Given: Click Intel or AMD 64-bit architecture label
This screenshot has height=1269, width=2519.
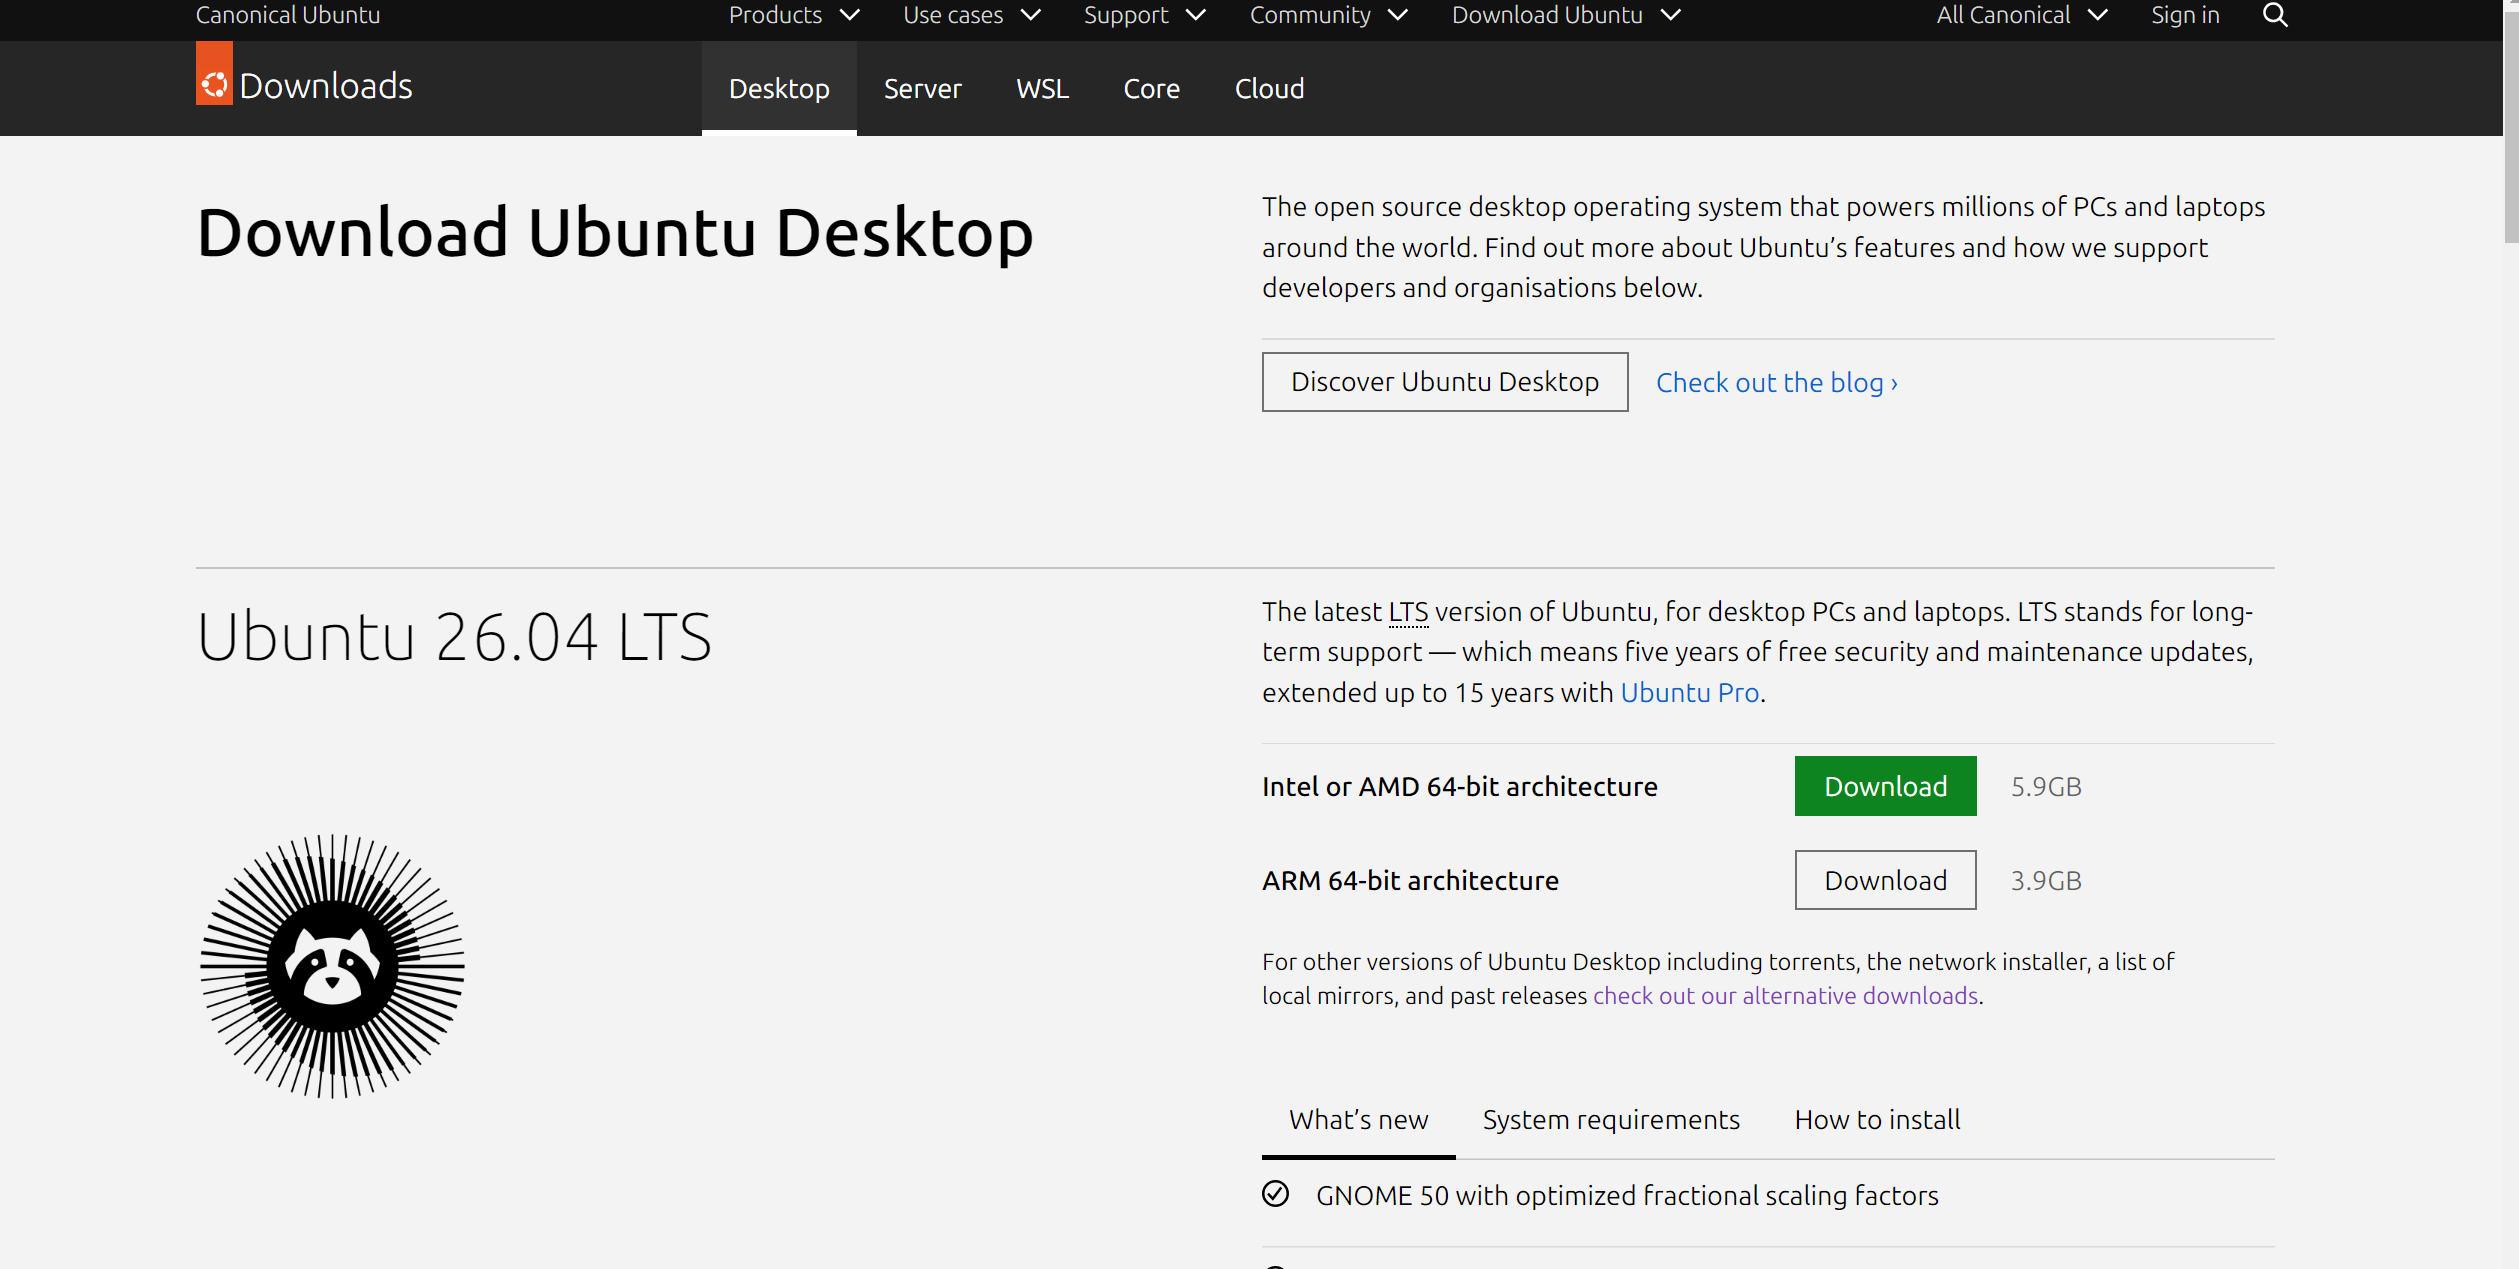Looking at the screenshot, I should (1459, 787).
